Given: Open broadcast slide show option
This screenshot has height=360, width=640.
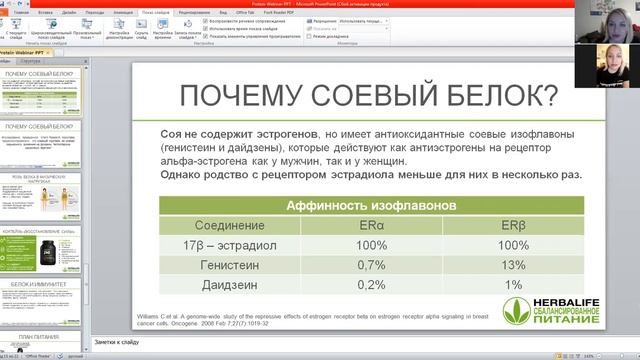Looking at the screenshot, I should click(51, 29).
